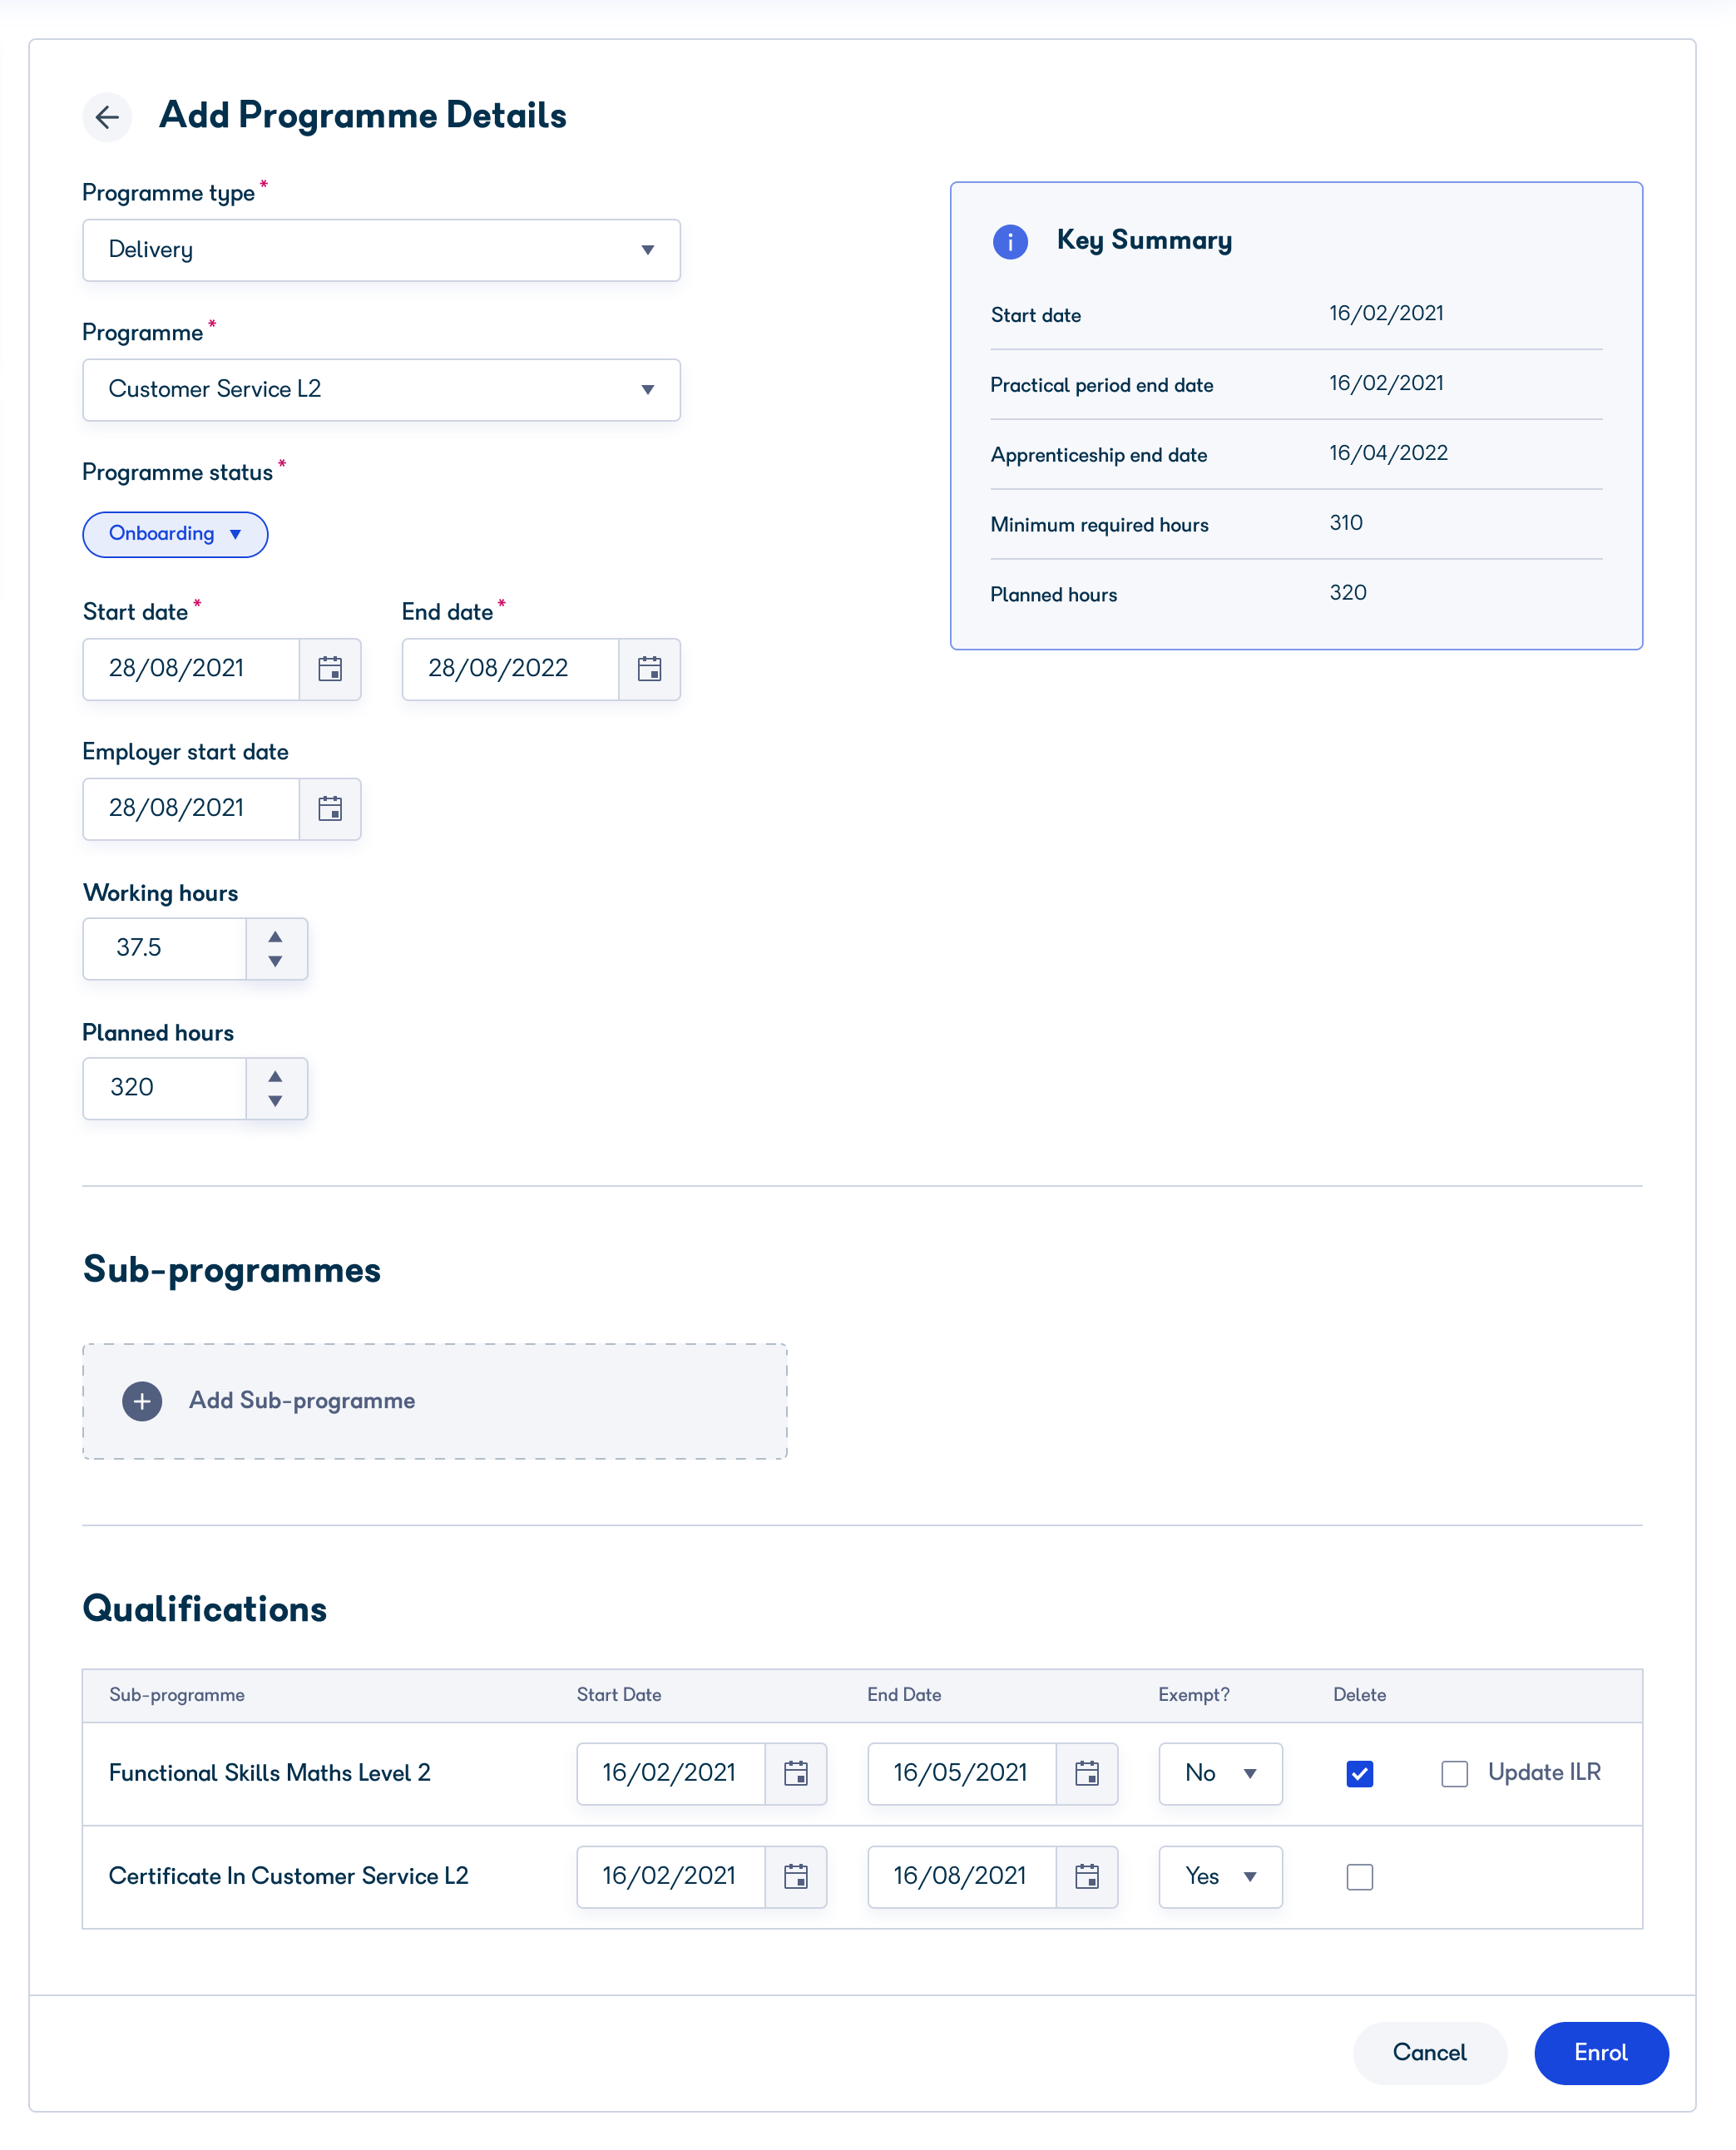Open Certificate In Customer Service start date calendar
The width and height of the screenshot is (1736, 2150).
coord(795,1876)
